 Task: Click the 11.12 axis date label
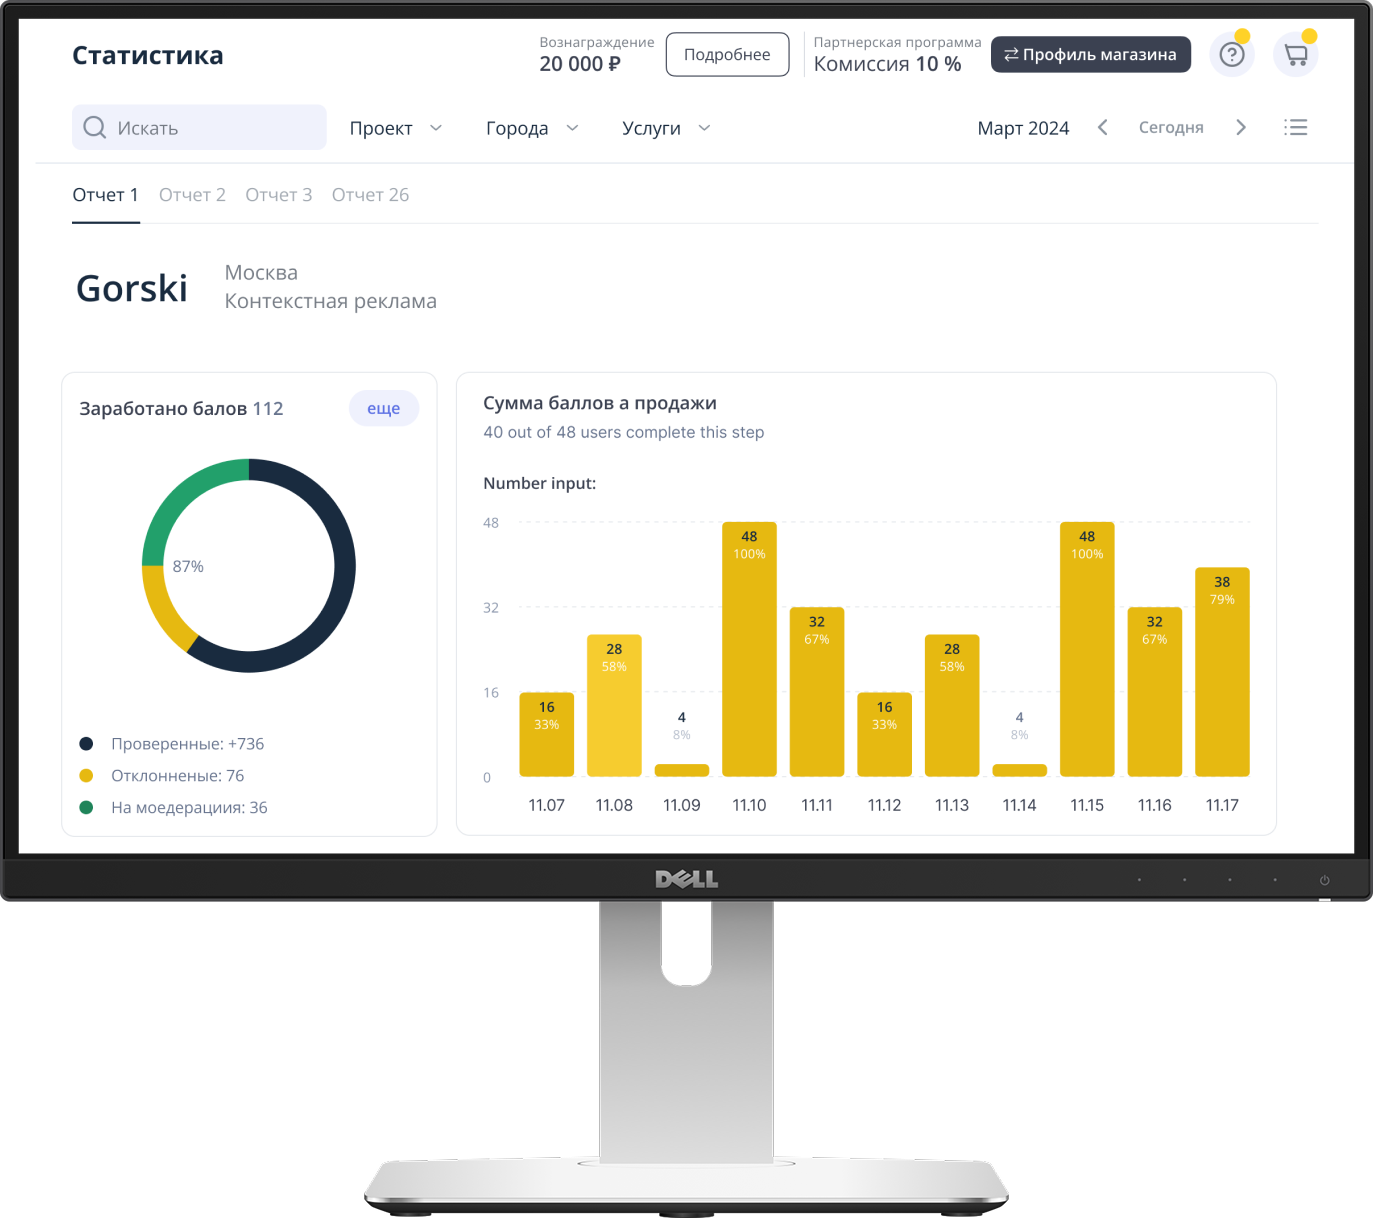[884, 805]
